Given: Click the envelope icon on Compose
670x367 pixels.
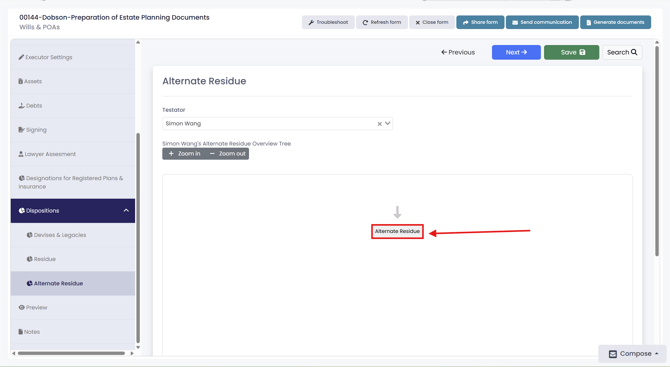Looking at the screenshot, I should click(613, 354).
